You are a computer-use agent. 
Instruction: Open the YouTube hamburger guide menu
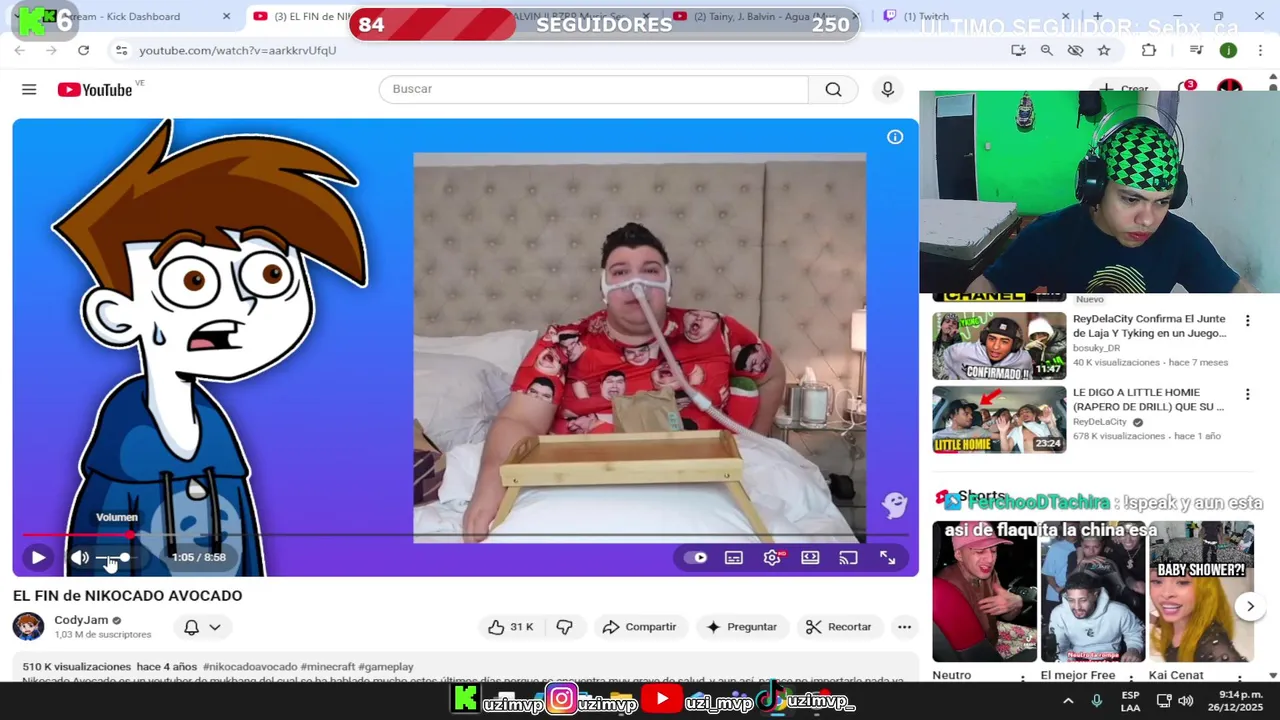coord(29,90)
